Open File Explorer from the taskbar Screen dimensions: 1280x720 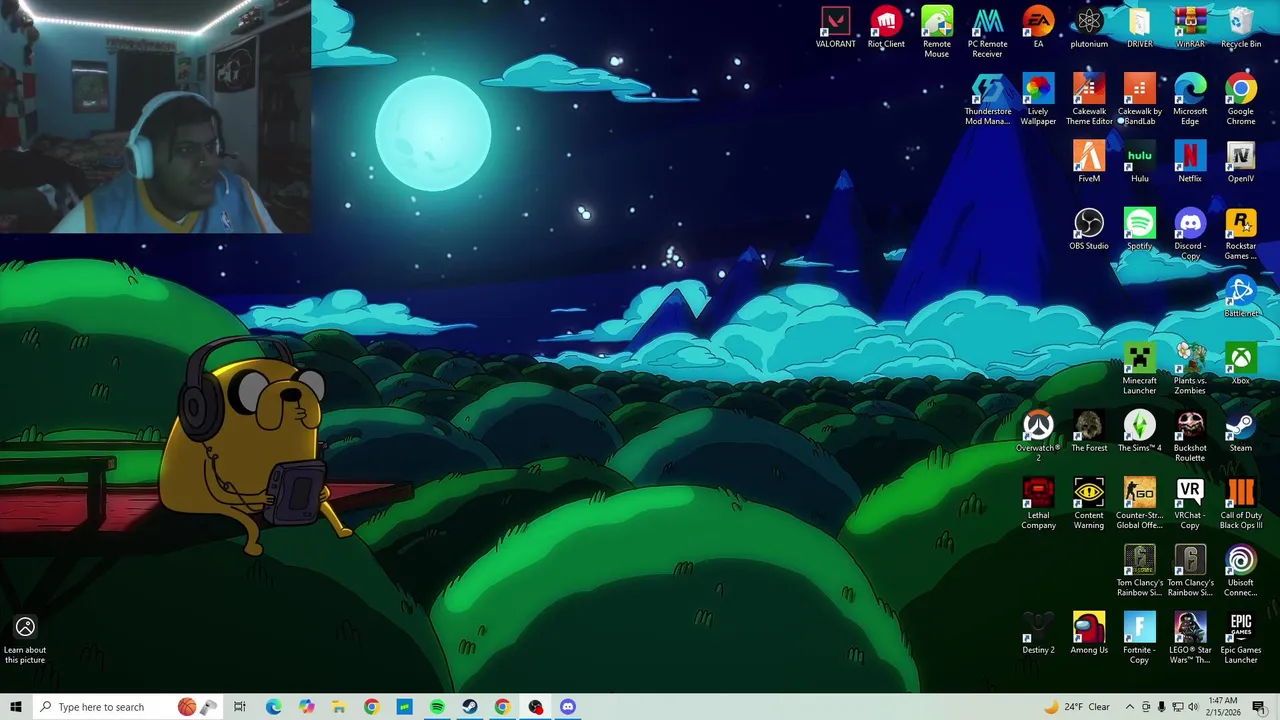click(x=339, y=707)
